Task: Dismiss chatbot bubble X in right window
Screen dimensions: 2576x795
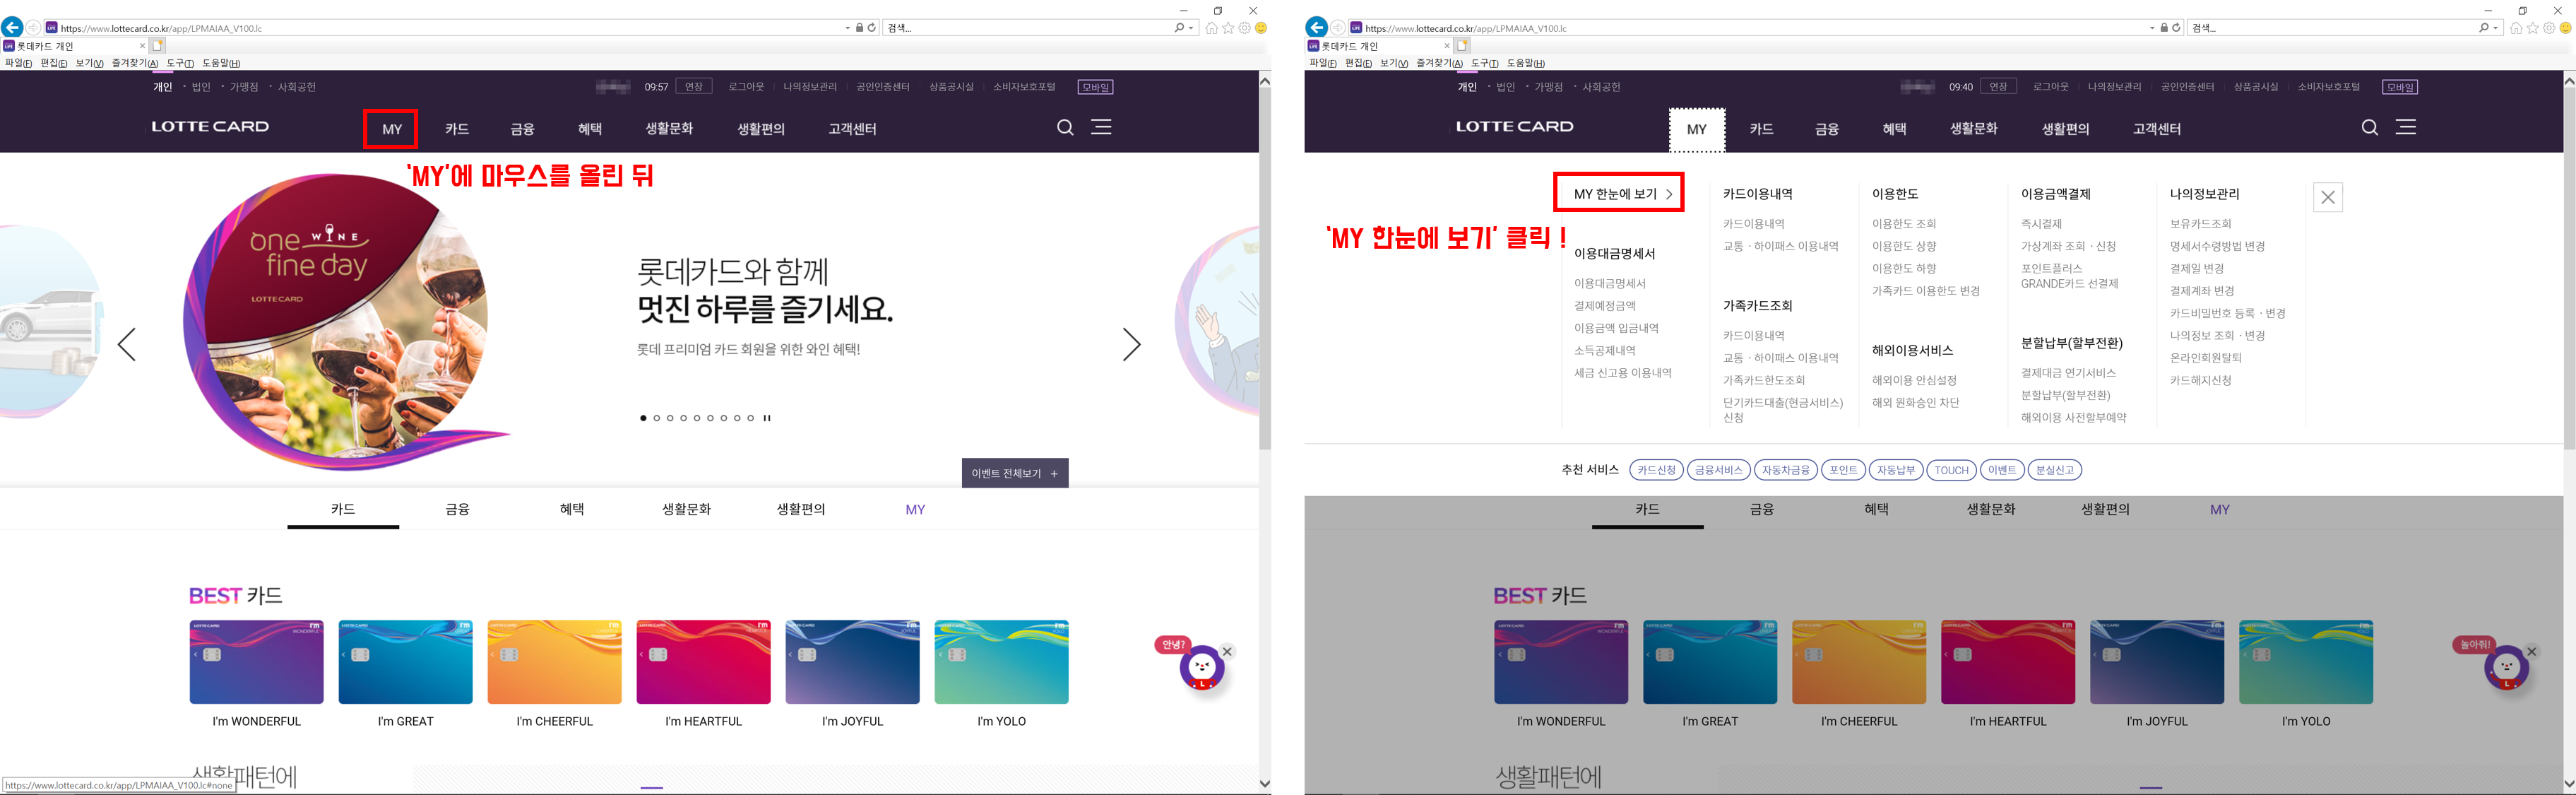Action: click(x=2531, y=651)
